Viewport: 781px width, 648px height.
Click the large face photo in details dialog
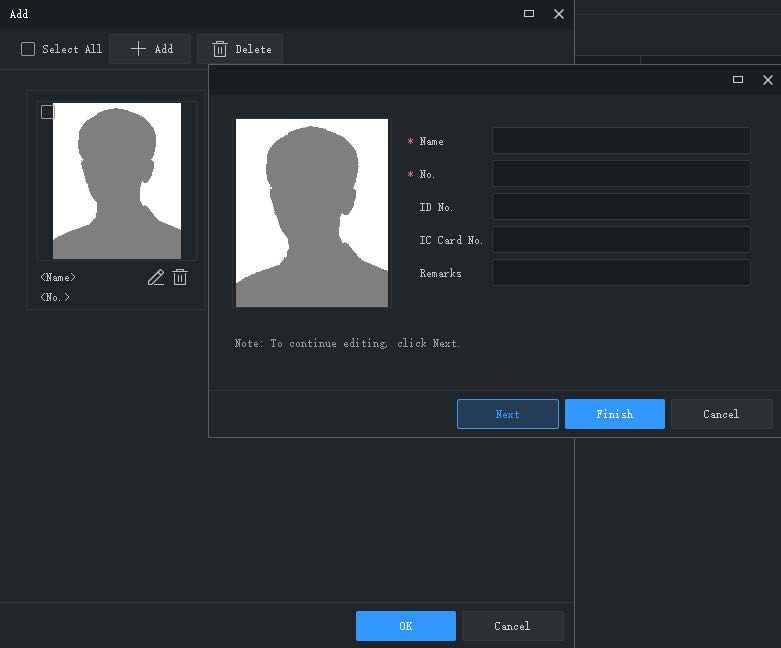tap(312, 213)
